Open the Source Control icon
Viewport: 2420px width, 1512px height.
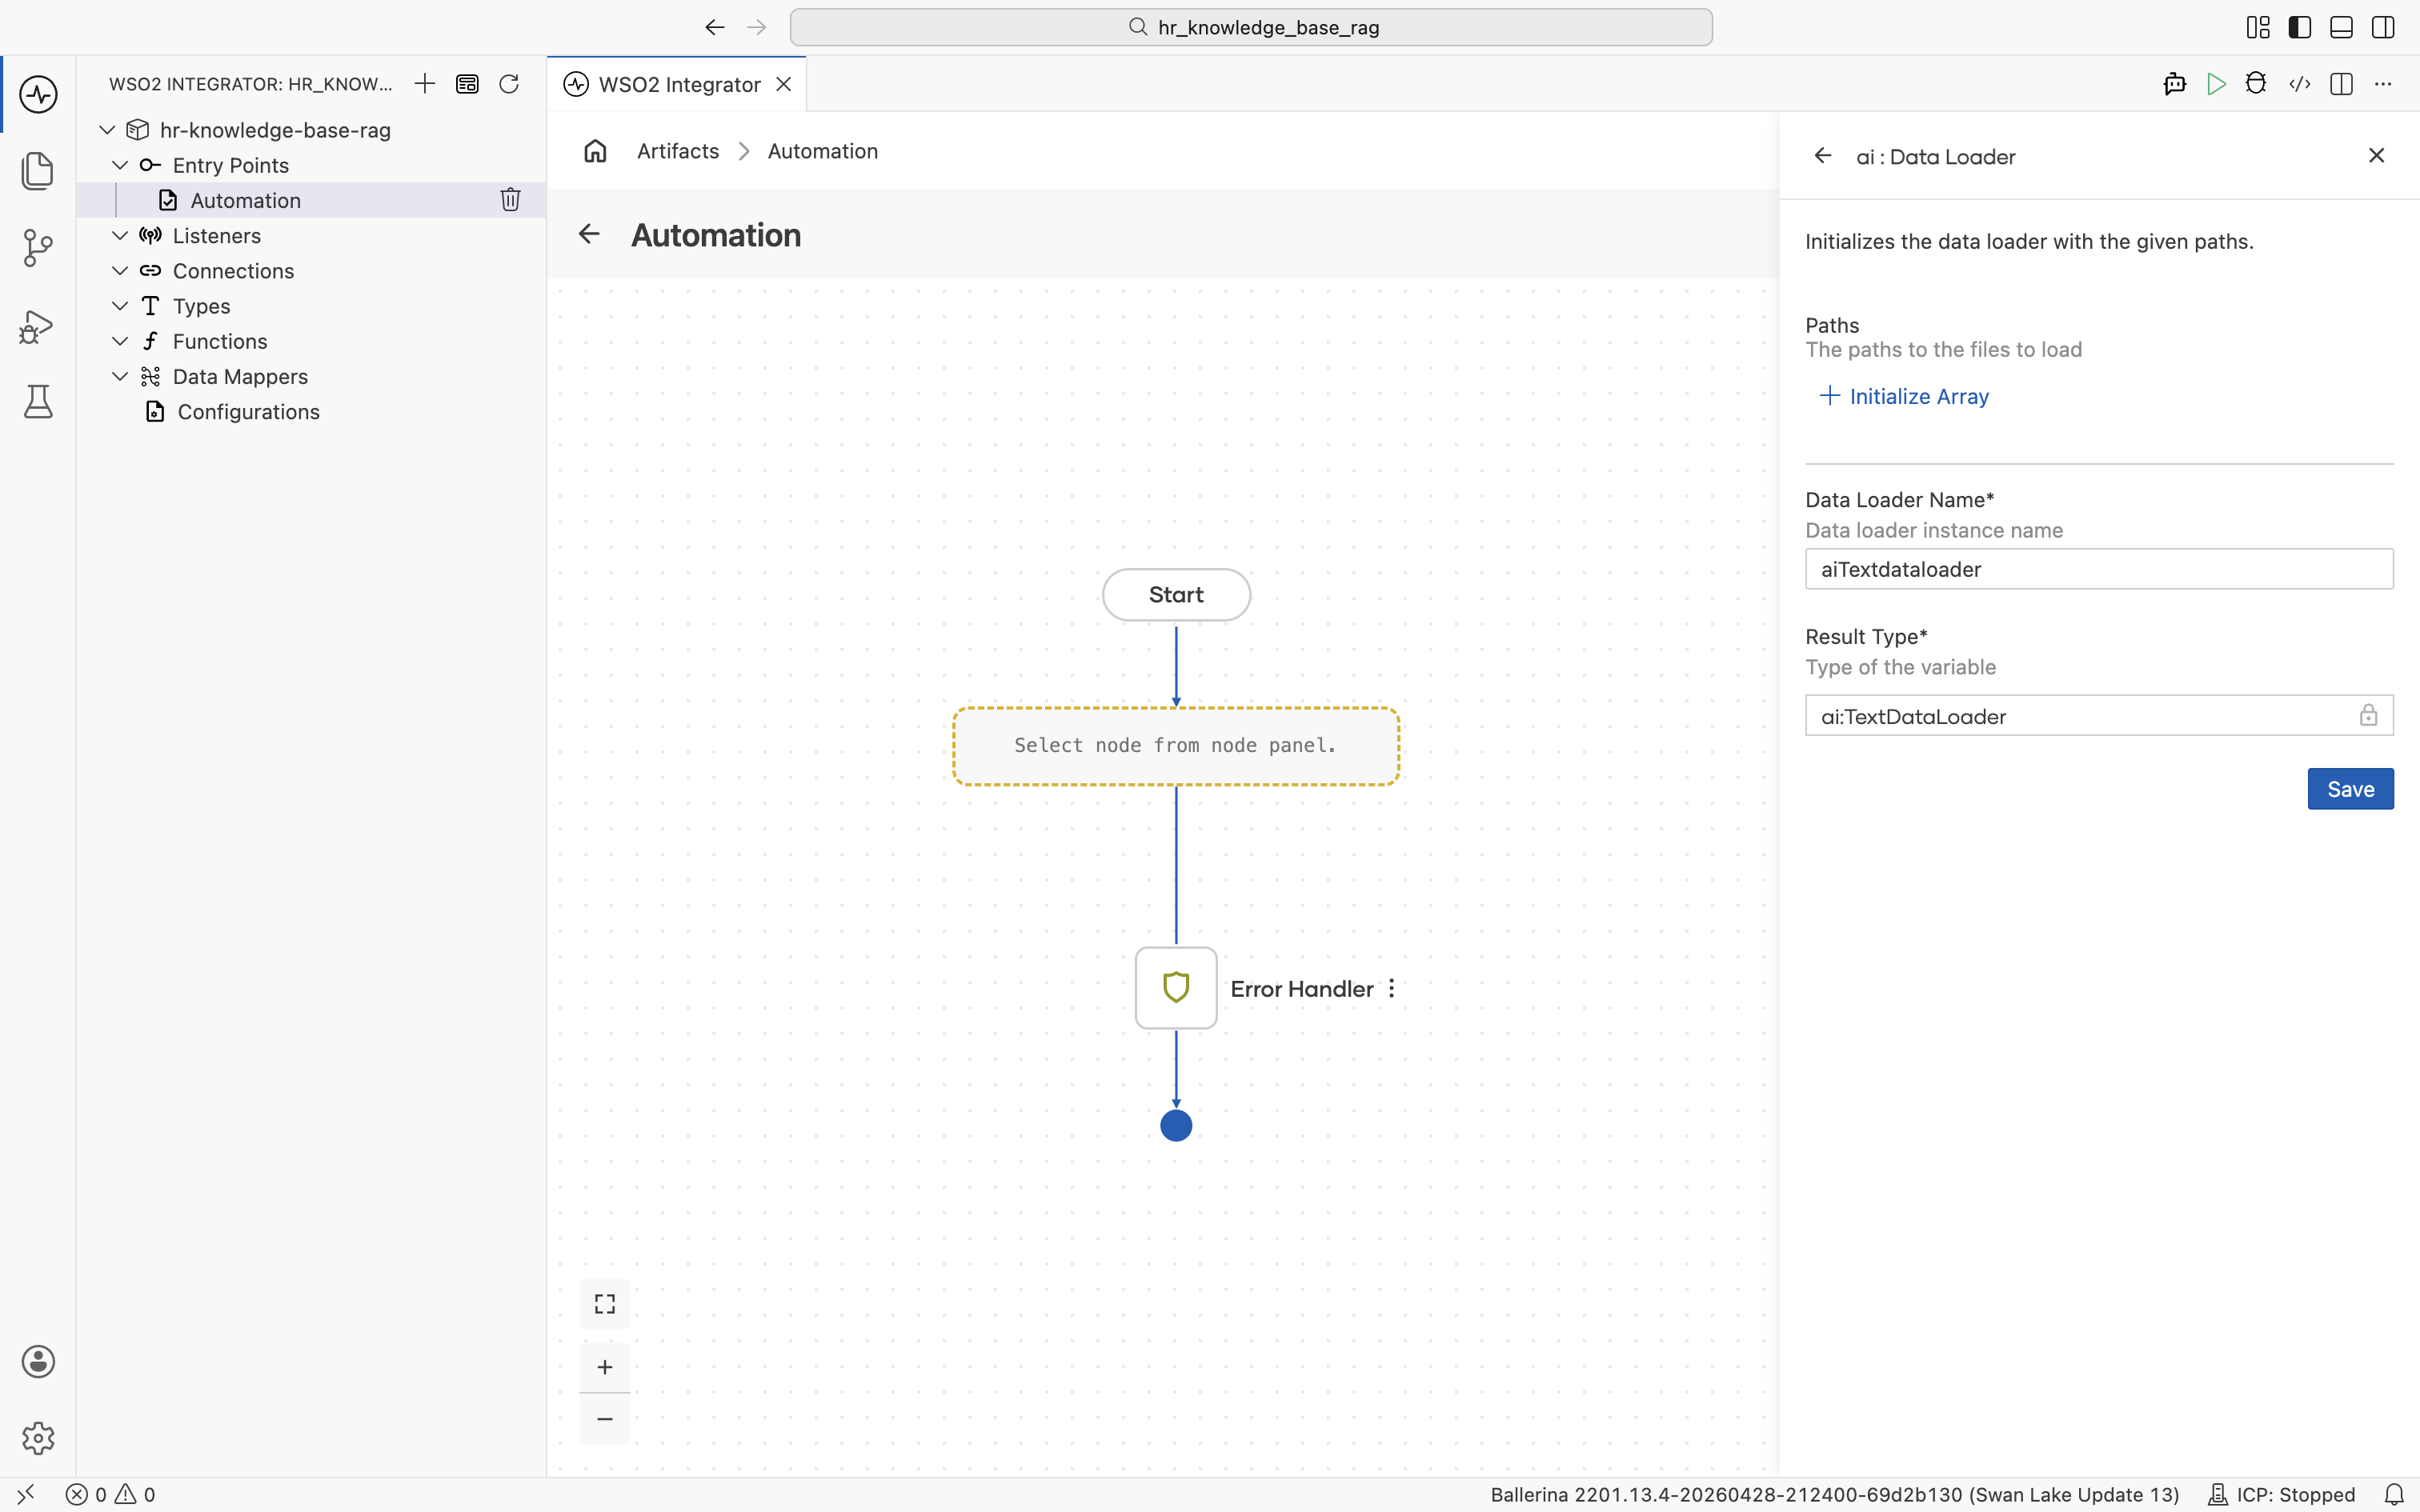(38, 248)
